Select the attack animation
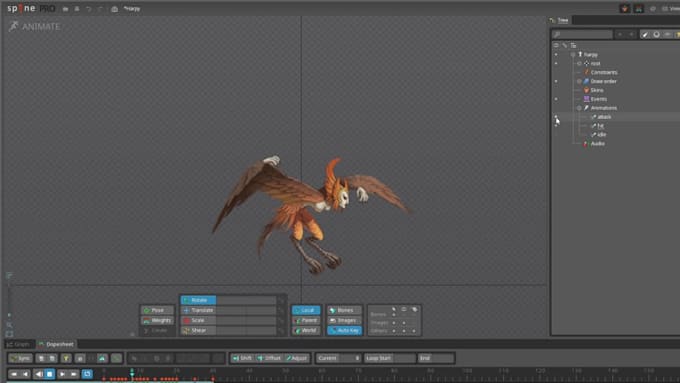The height and width of the screenshot is (383, 680). tap(604, 117)
